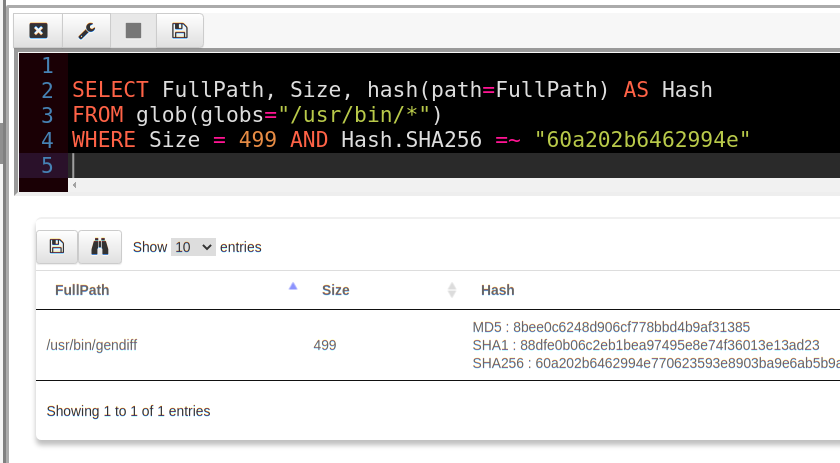The image size is (840, 463).
Task: Sort by the FullPath ascending arrow
Action: 293,287
